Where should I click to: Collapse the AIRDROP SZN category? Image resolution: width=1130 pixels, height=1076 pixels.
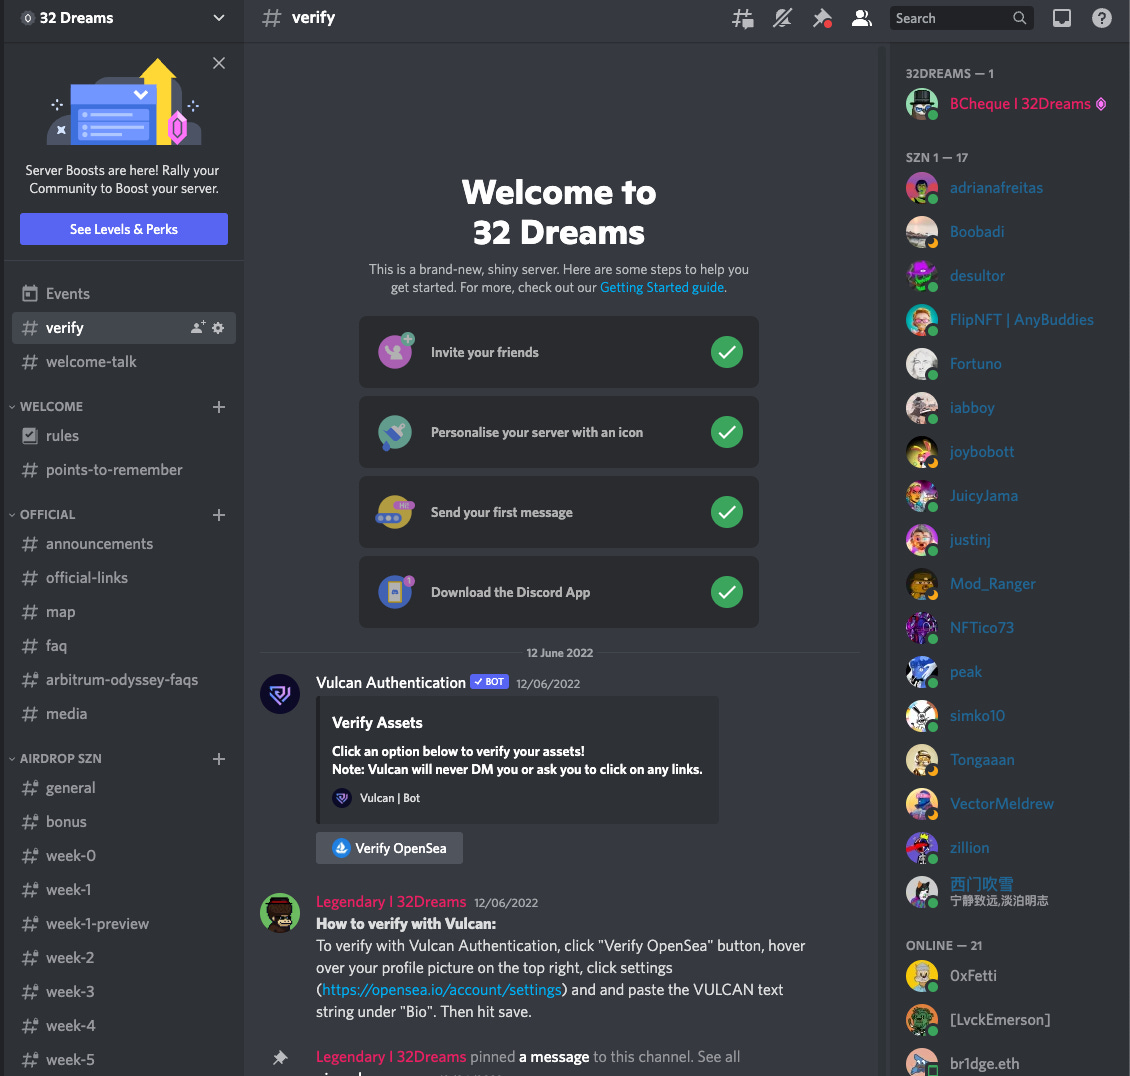pyautogui.click(x=58, y=758)
